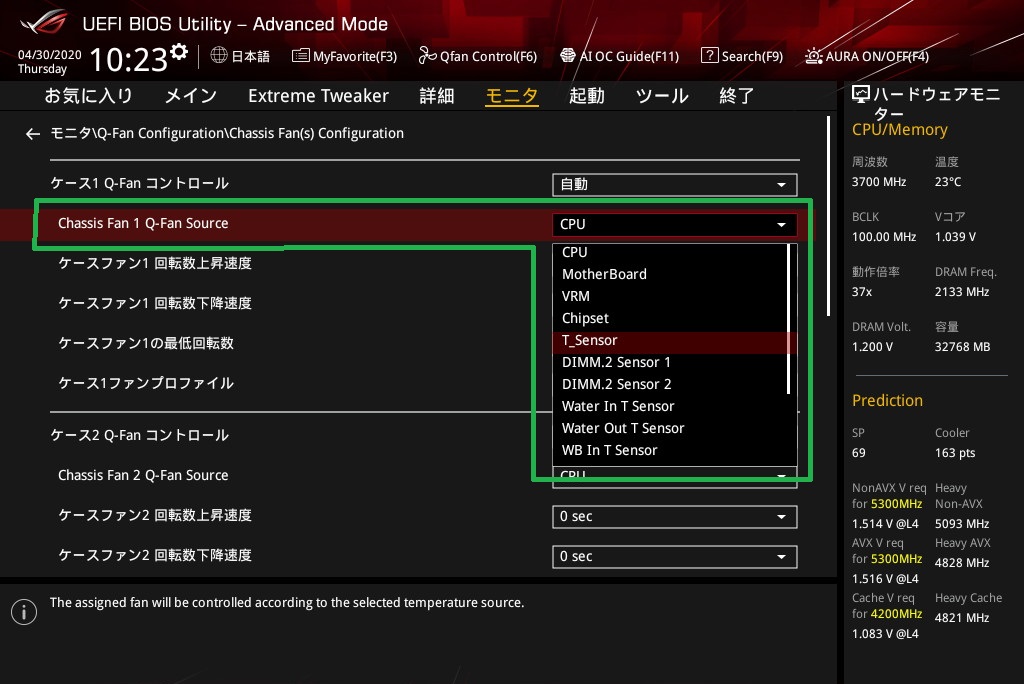Click the CPU/Memory heading
Viewport: 1024px width, 684px height.
point(899,130)
